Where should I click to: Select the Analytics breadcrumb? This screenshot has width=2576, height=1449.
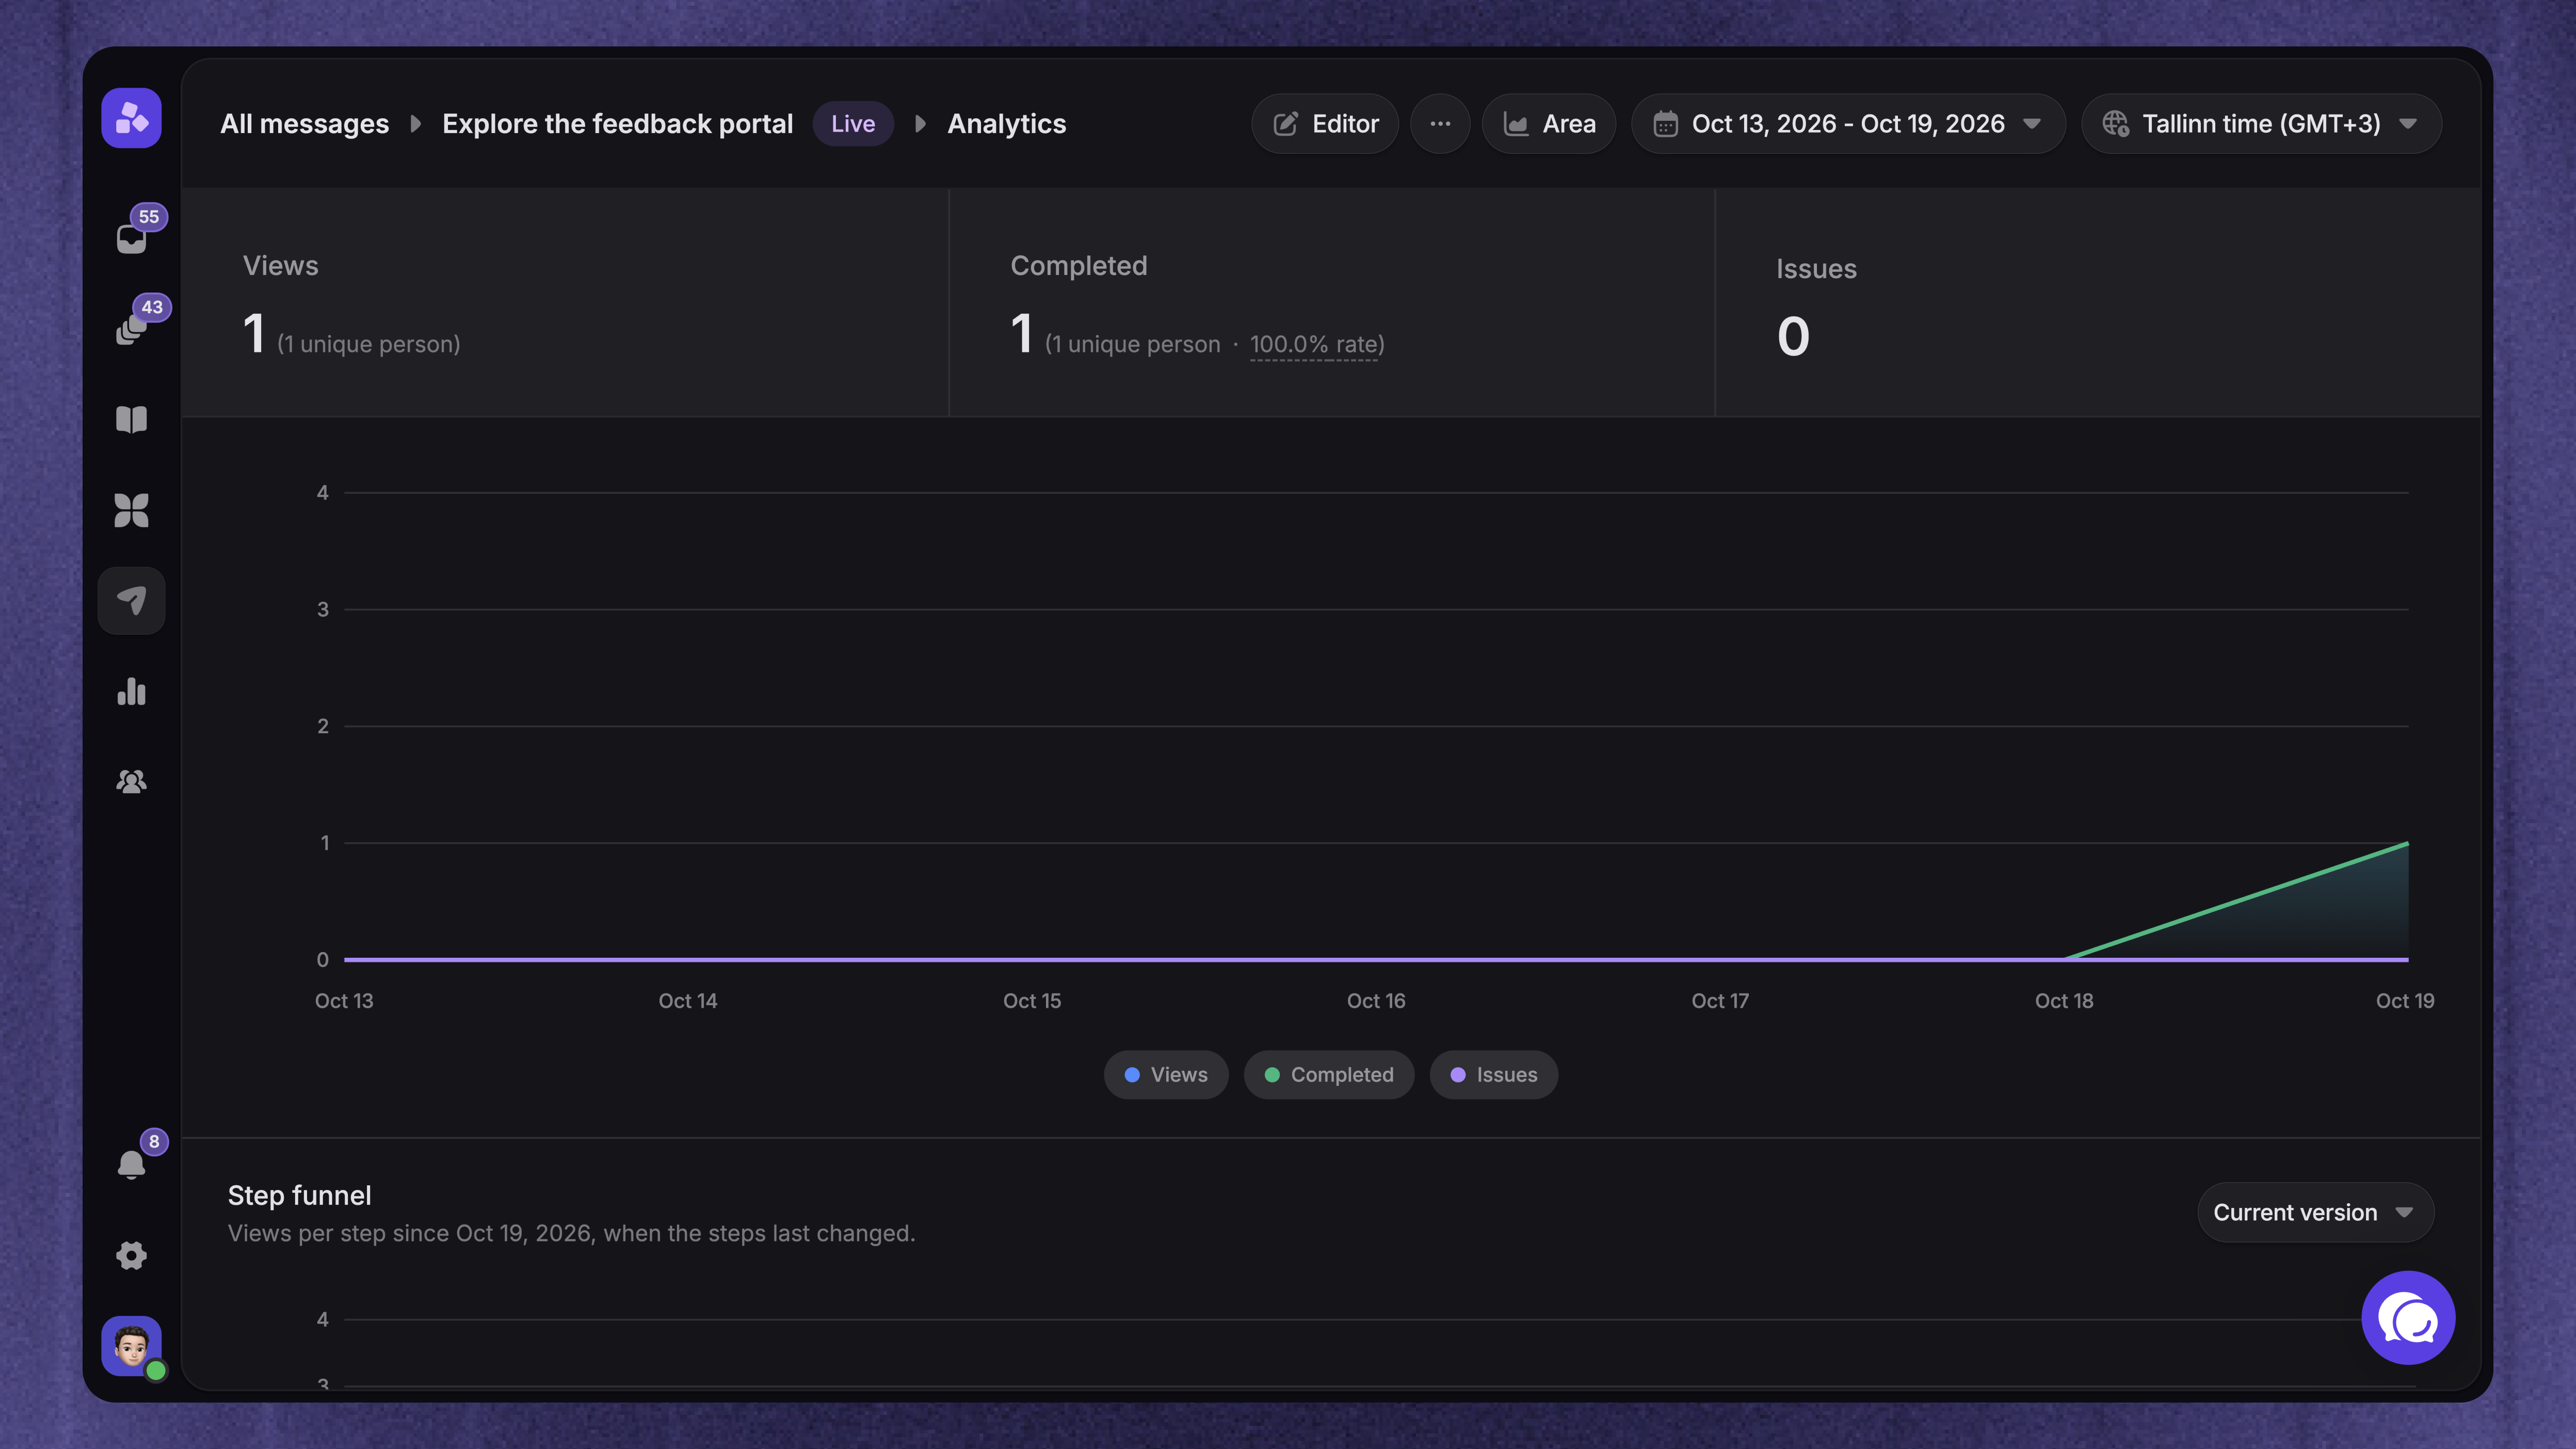(x=1006, y=124)
